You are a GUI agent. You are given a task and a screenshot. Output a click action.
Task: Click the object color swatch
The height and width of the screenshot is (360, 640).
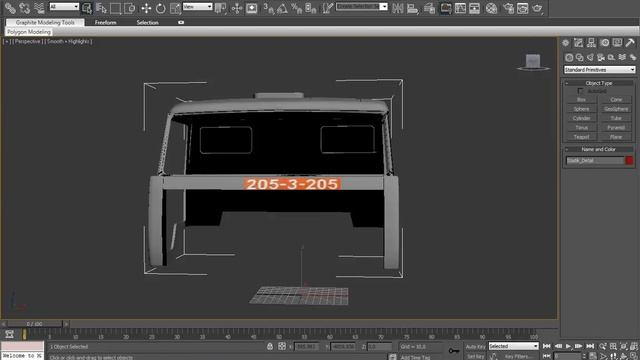pos(629,160)
